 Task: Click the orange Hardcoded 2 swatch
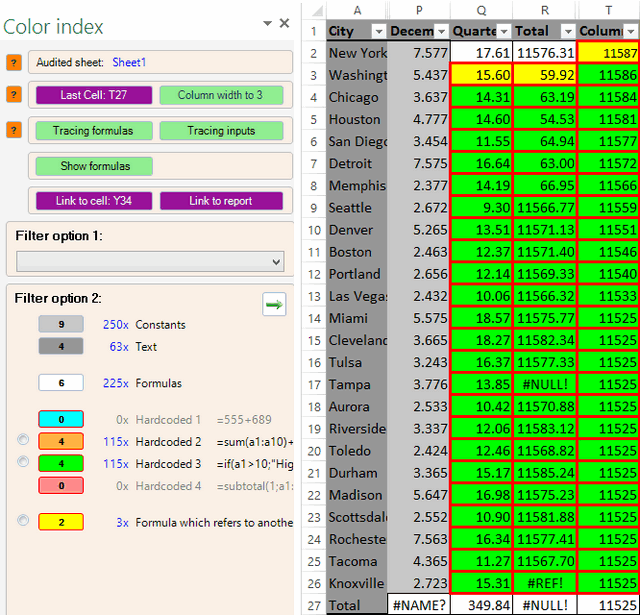61,442
